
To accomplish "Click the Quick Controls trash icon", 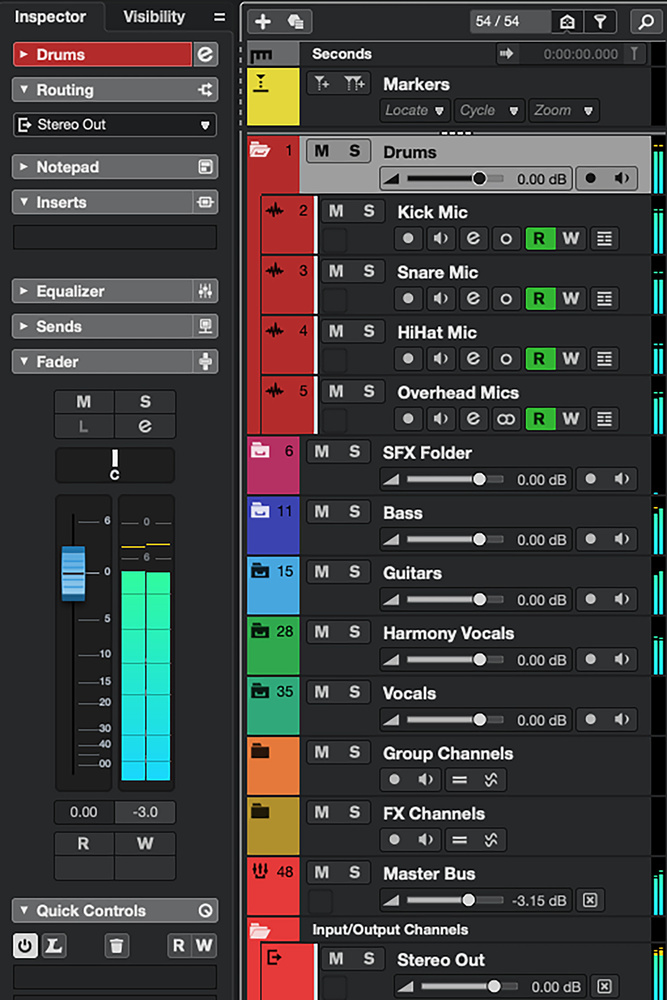I will (116, 945).
